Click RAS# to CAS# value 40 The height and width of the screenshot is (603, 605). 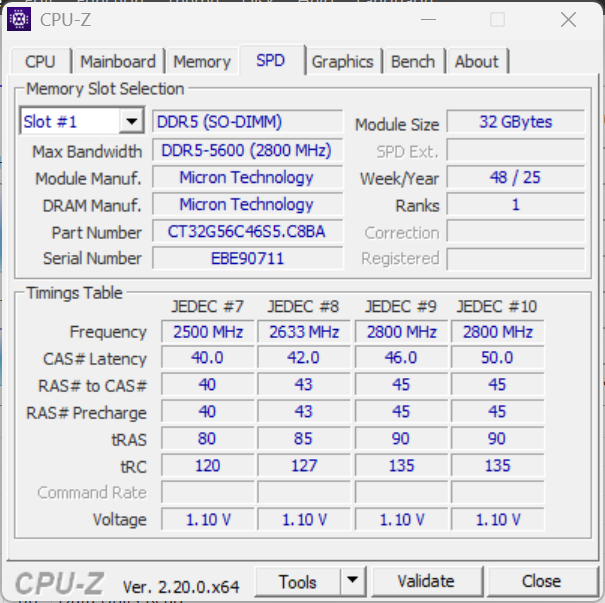[208, 384]
